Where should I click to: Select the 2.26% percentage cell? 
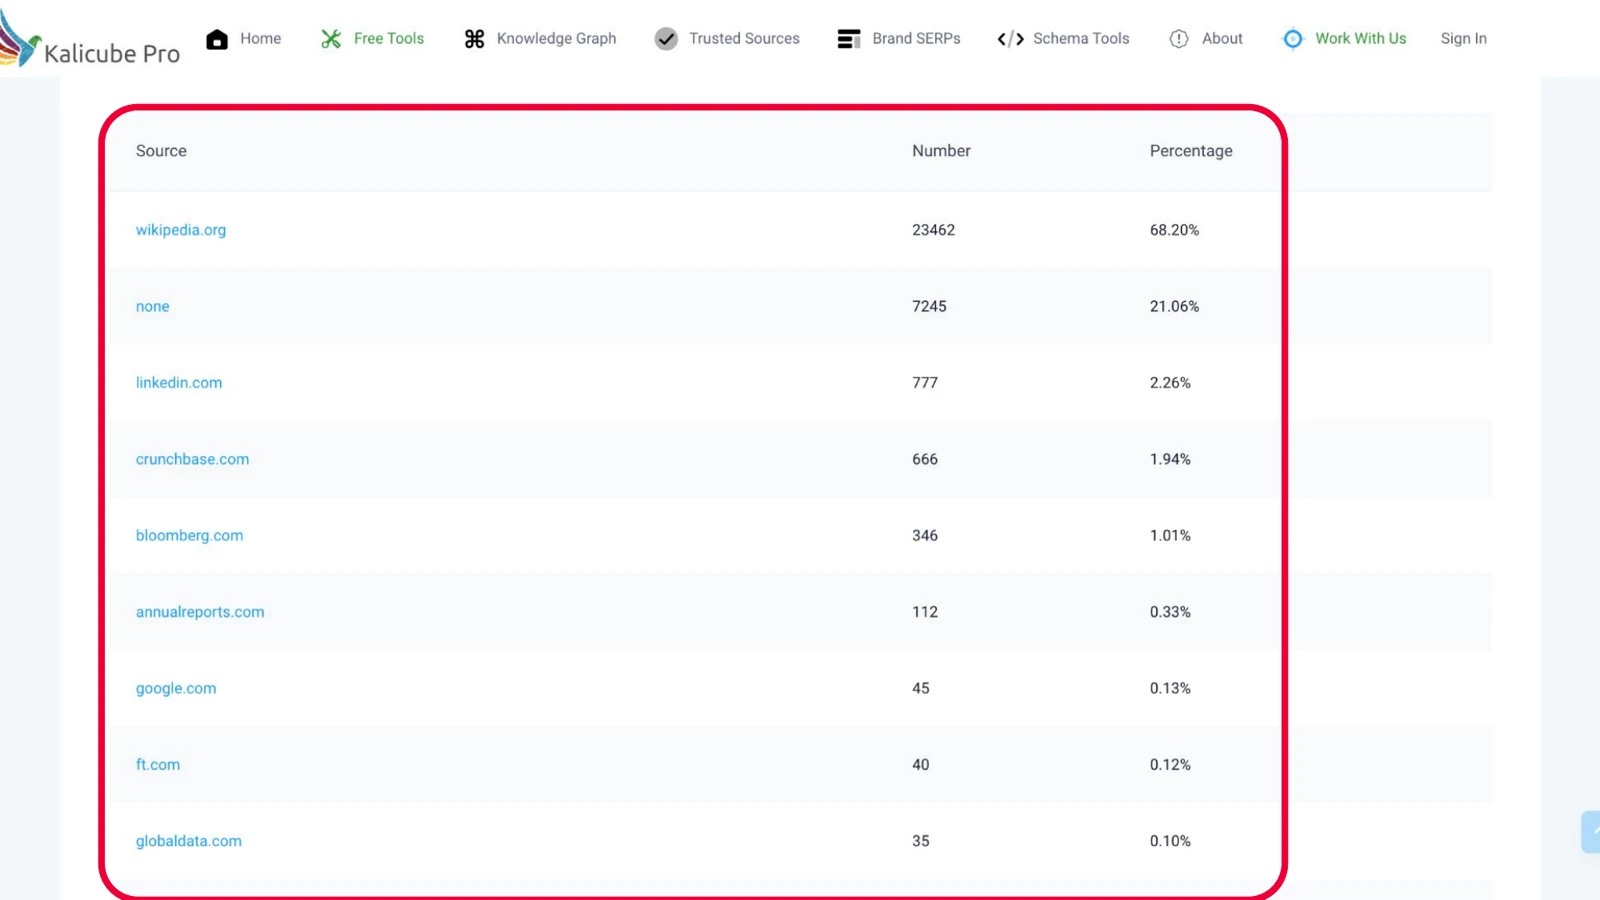point(1170,383)
